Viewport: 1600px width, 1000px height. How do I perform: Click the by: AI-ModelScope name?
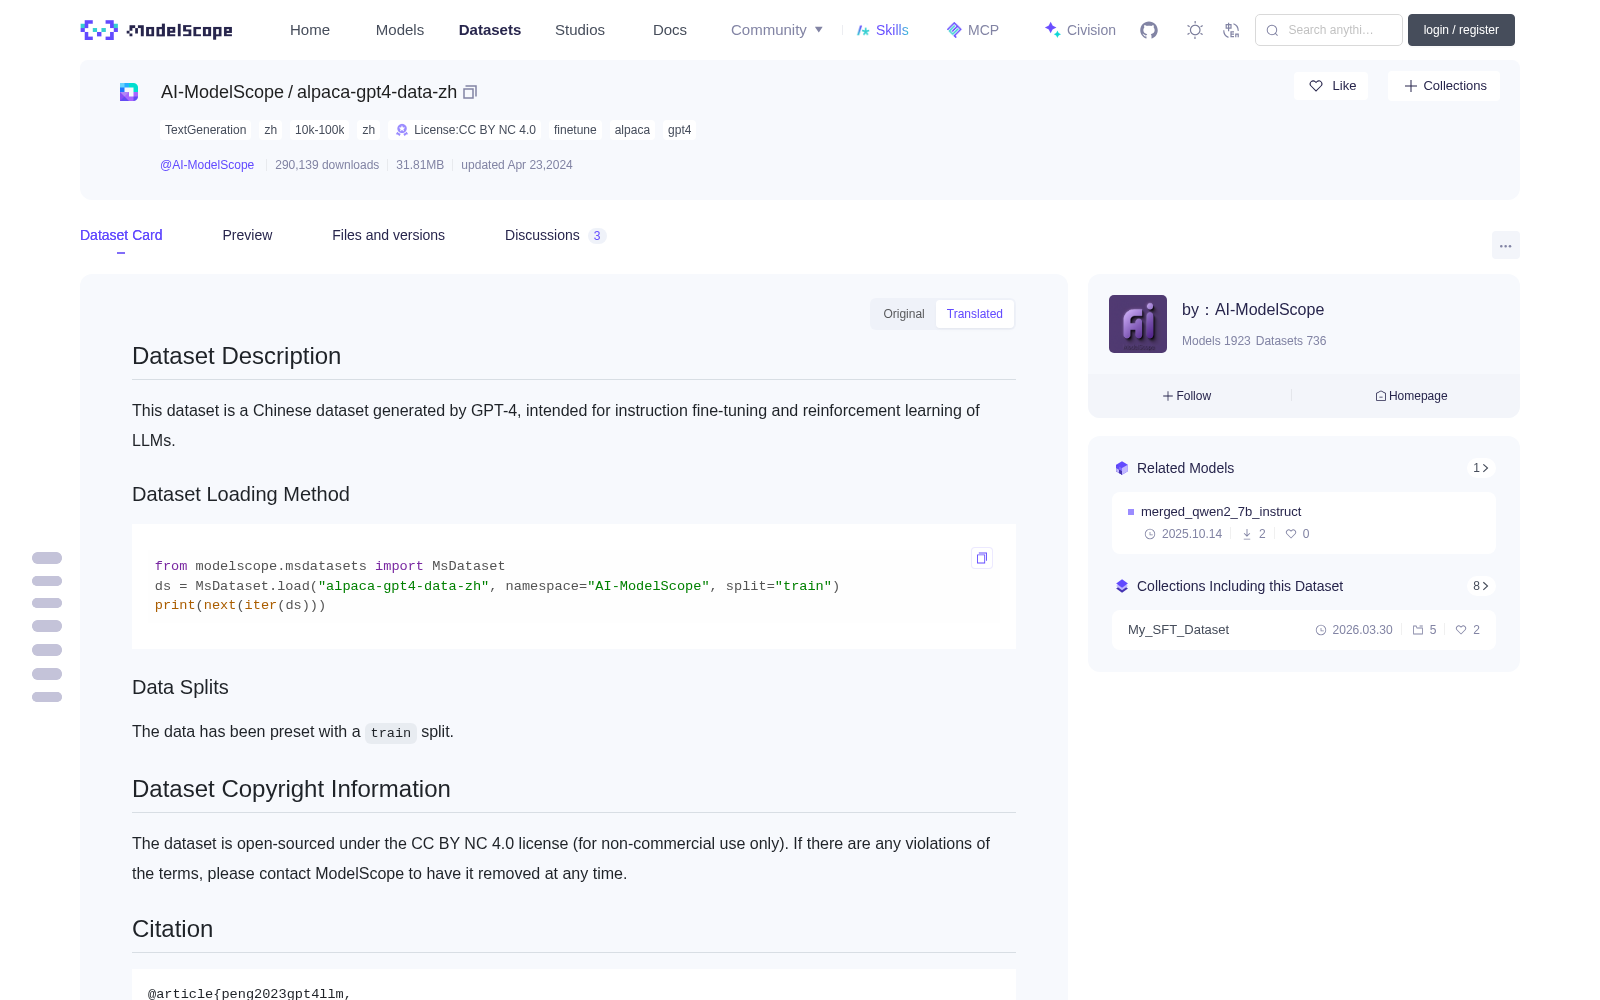click(1253, 310)
